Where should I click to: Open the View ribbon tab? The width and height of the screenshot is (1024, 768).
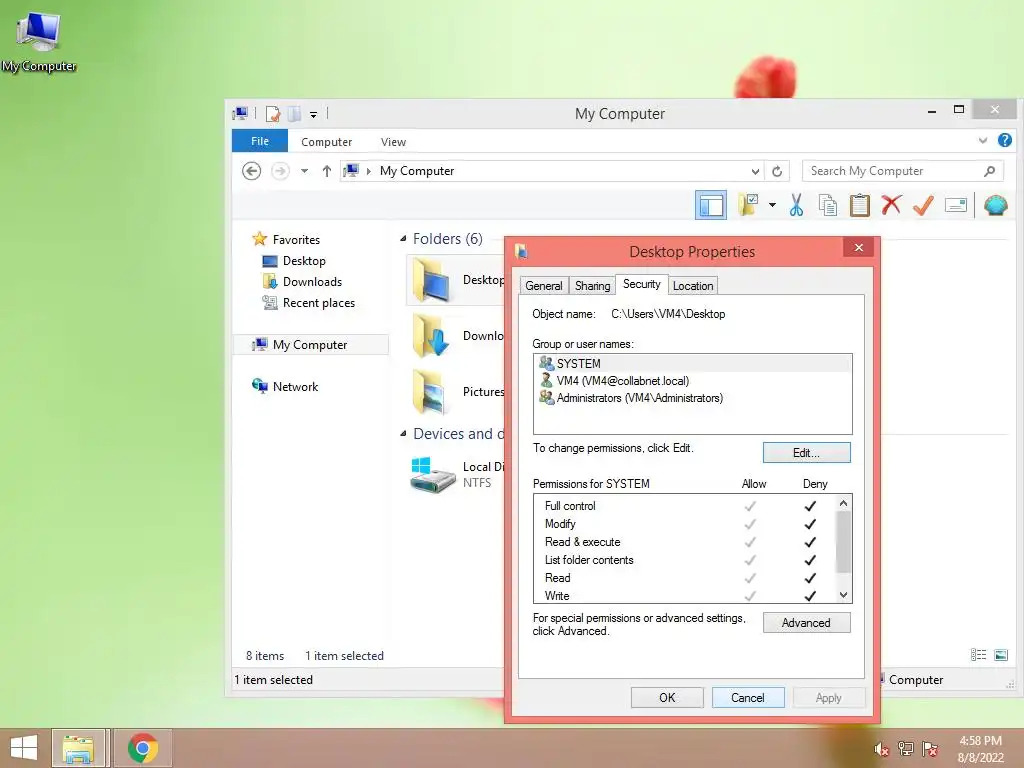[393, 142]
